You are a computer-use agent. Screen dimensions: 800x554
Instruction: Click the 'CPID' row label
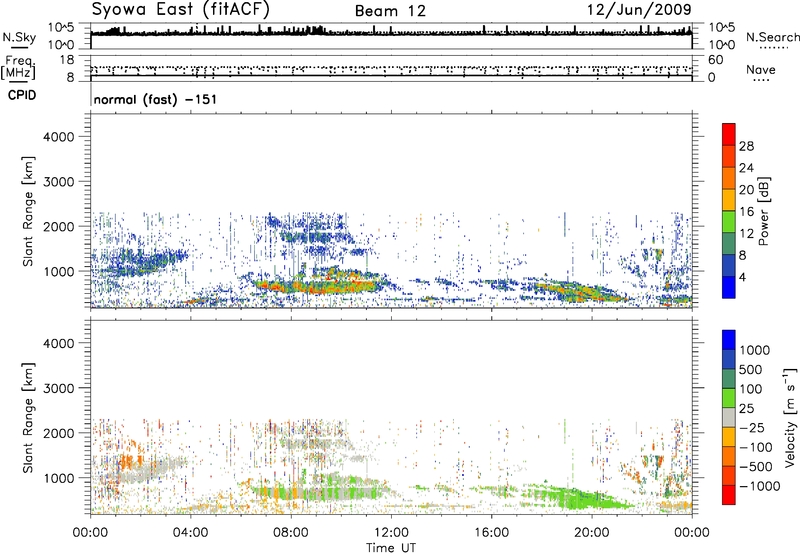click(22, 95)
